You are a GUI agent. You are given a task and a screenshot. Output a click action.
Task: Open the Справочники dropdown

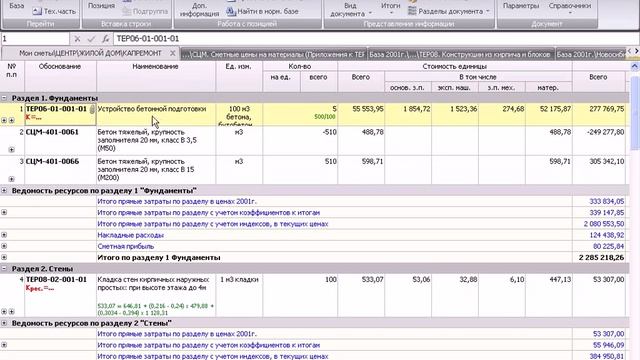point(569,8)
